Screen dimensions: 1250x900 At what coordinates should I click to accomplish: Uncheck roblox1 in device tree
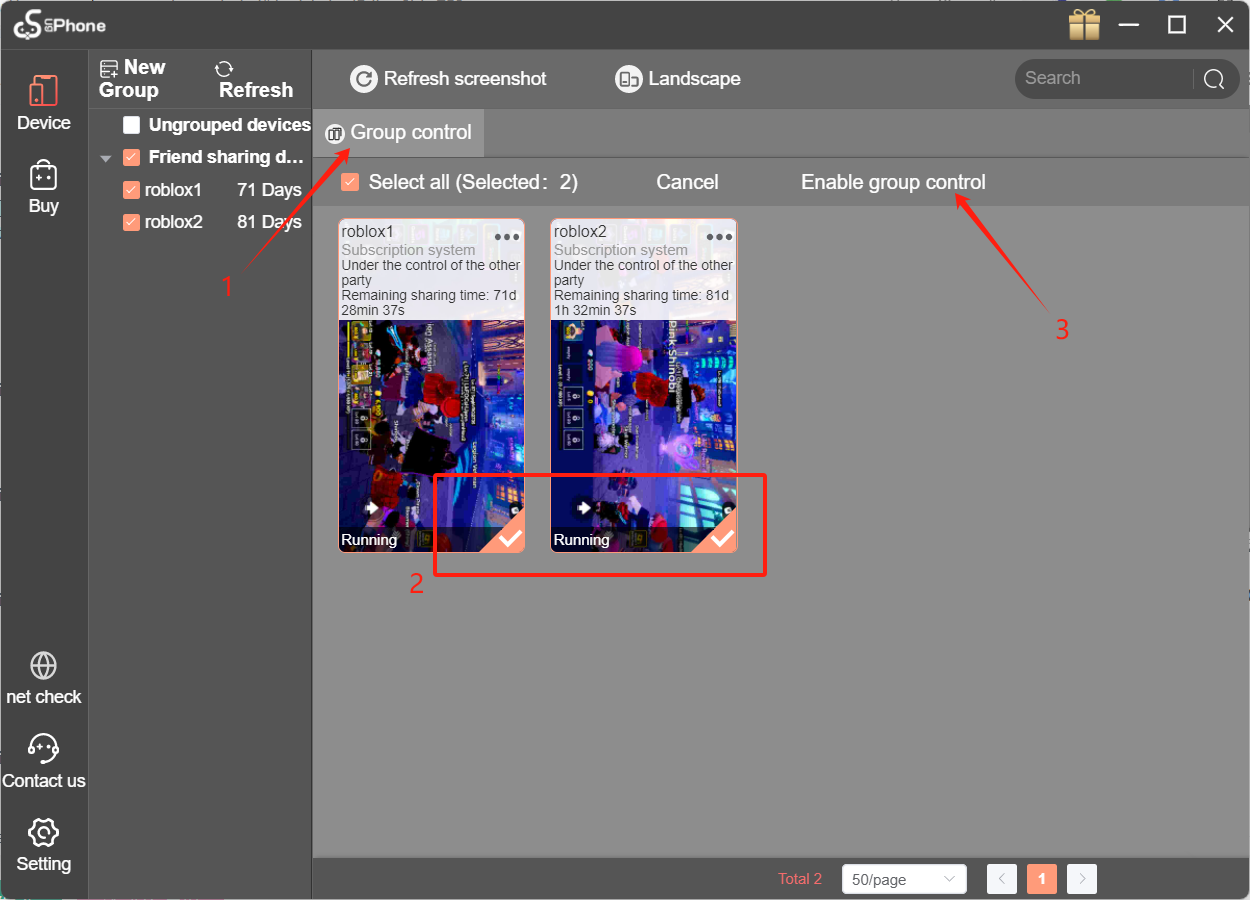(x=131, y=190)
